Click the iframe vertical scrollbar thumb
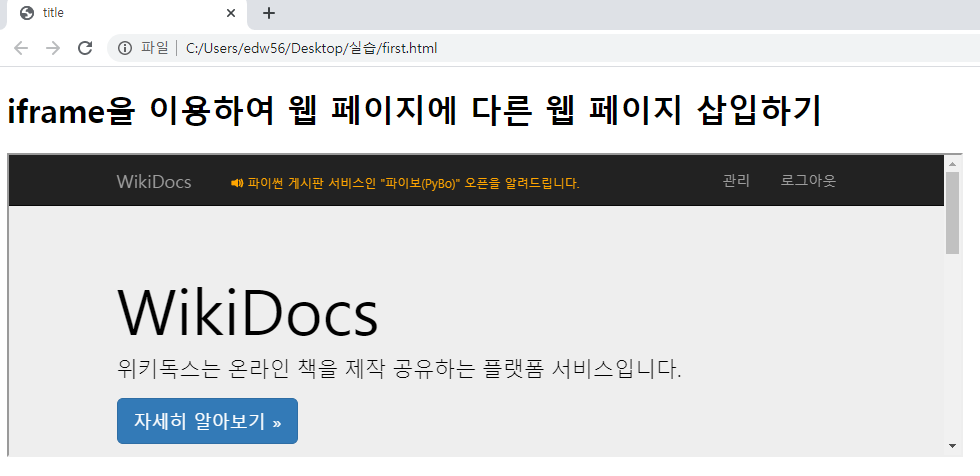The width and height of the screenshot is (980, 476). click(x=952, y=213)
